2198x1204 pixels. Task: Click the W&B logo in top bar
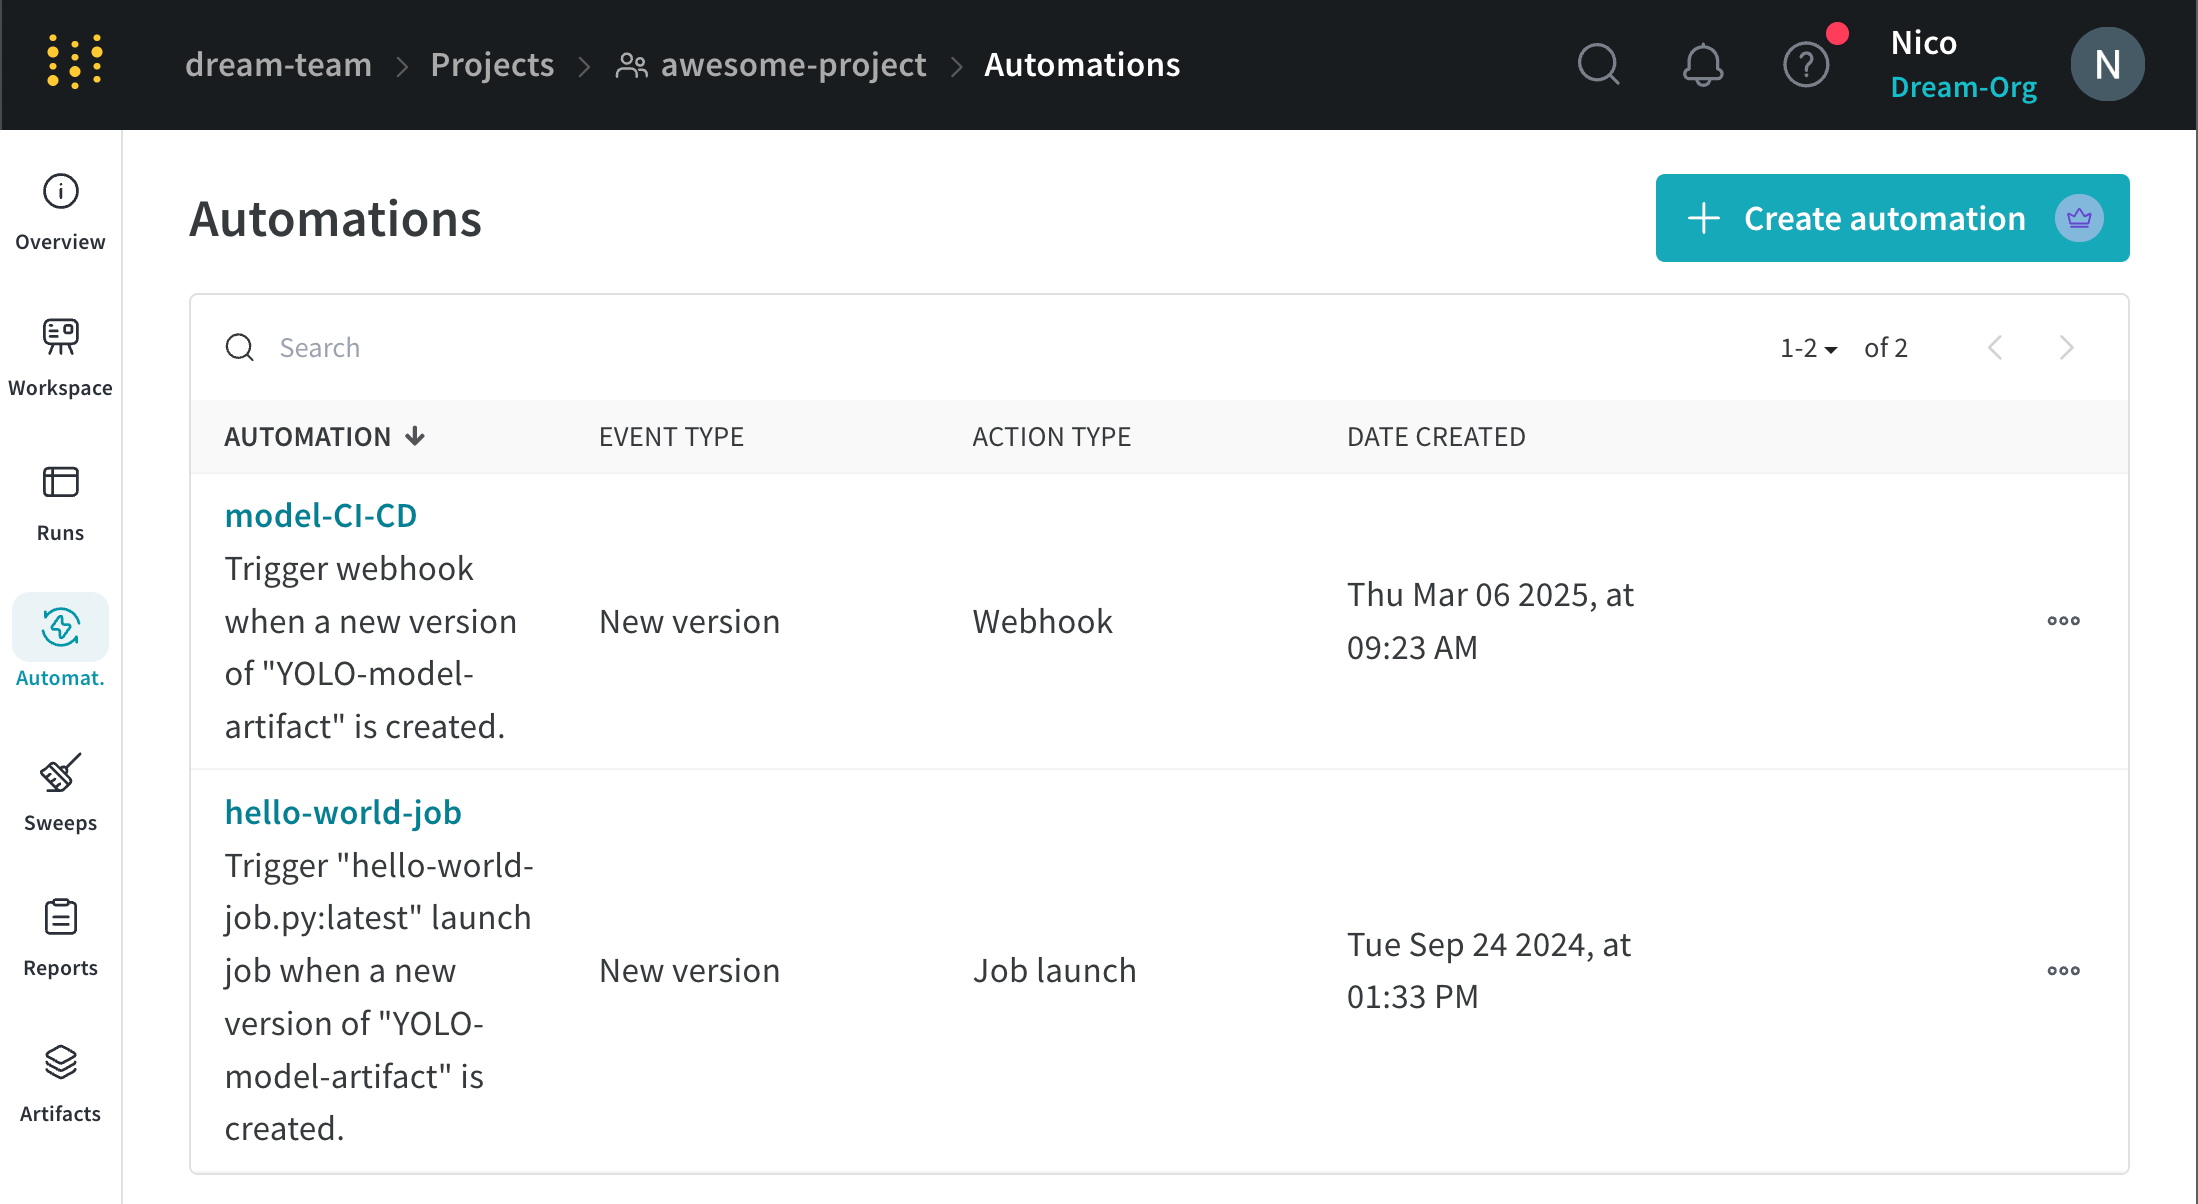tap(72, 63)
